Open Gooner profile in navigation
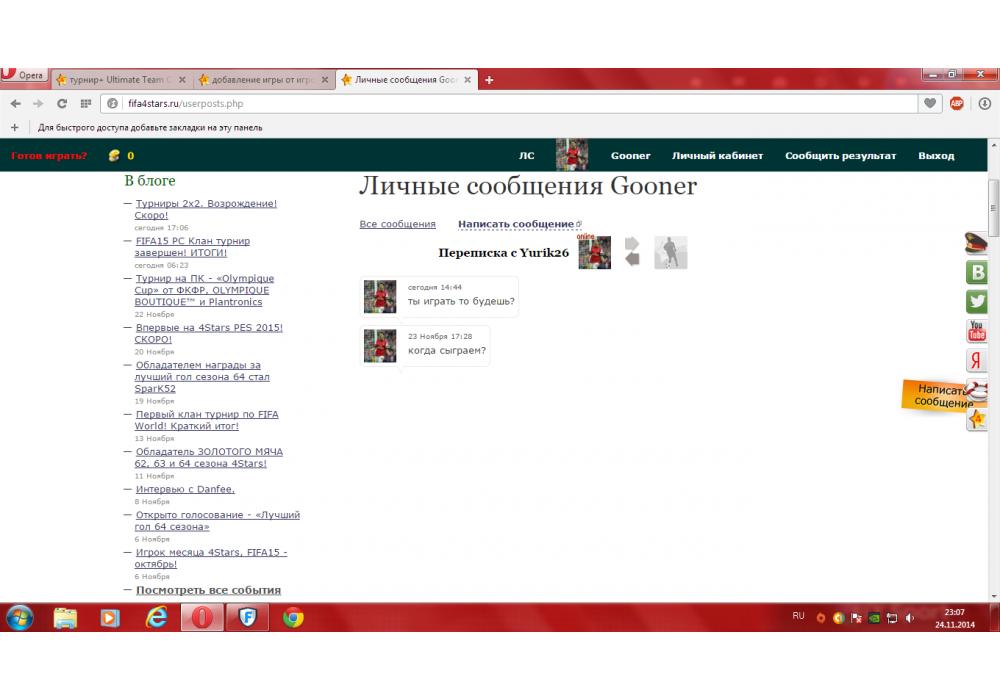Viewport: 1000px width, 700px height. coord(630,156)
